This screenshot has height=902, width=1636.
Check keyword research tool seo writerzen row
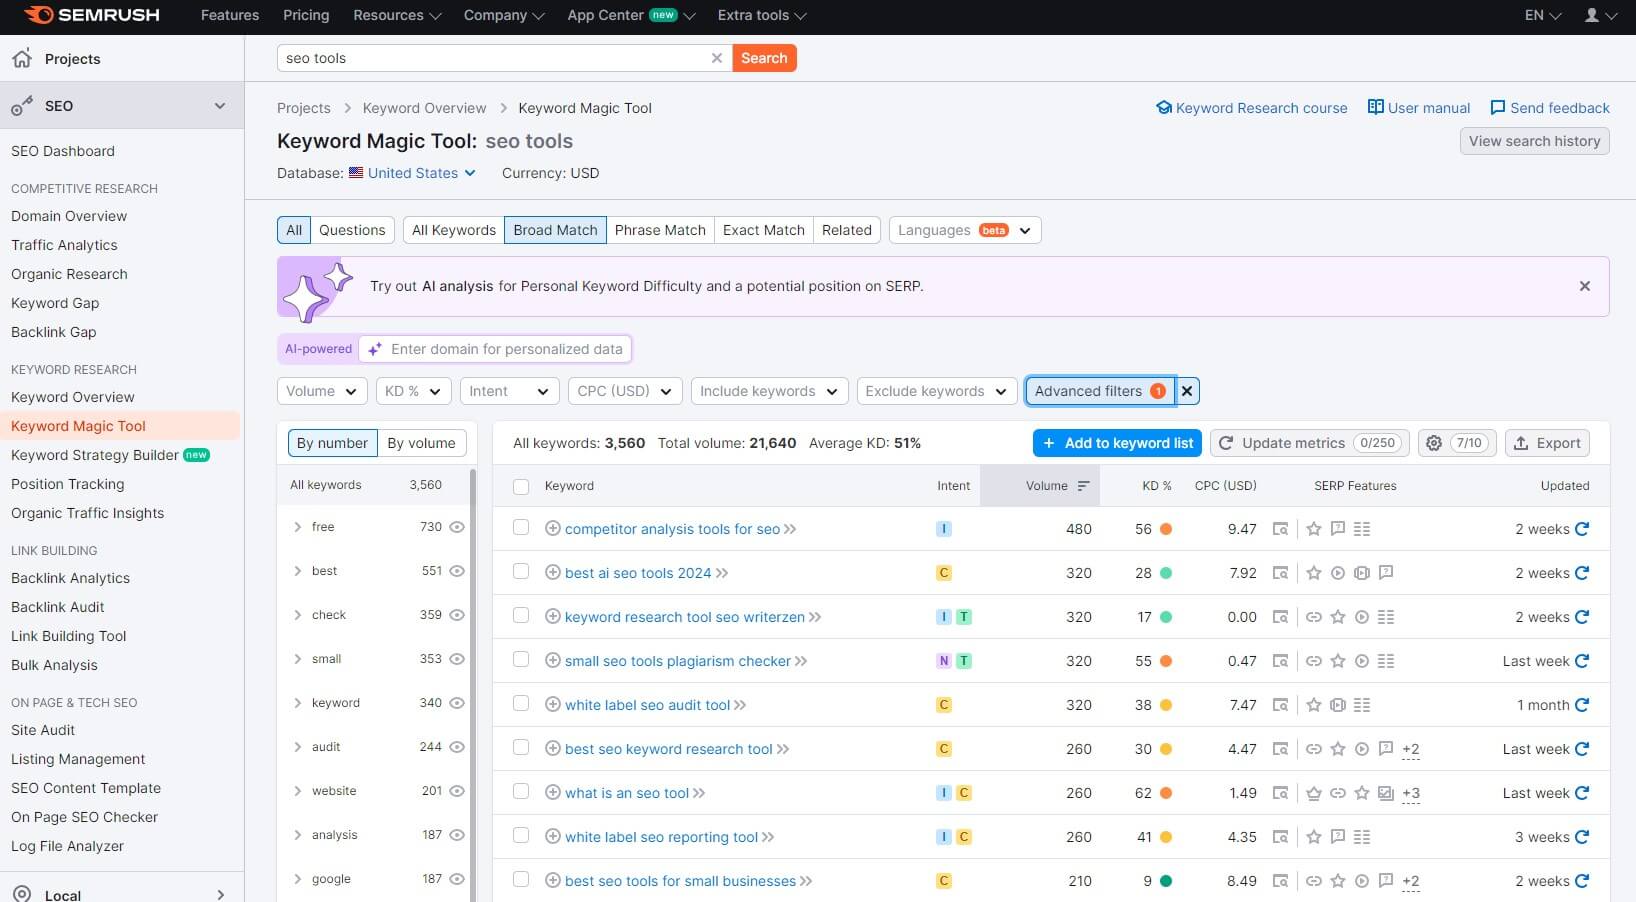521,616
